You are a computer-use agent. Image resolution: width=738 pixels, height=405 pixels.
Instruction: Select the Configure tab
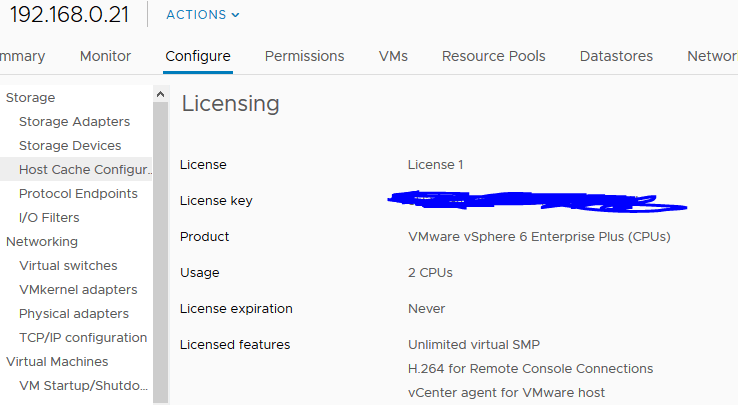[x=198, y=56]
